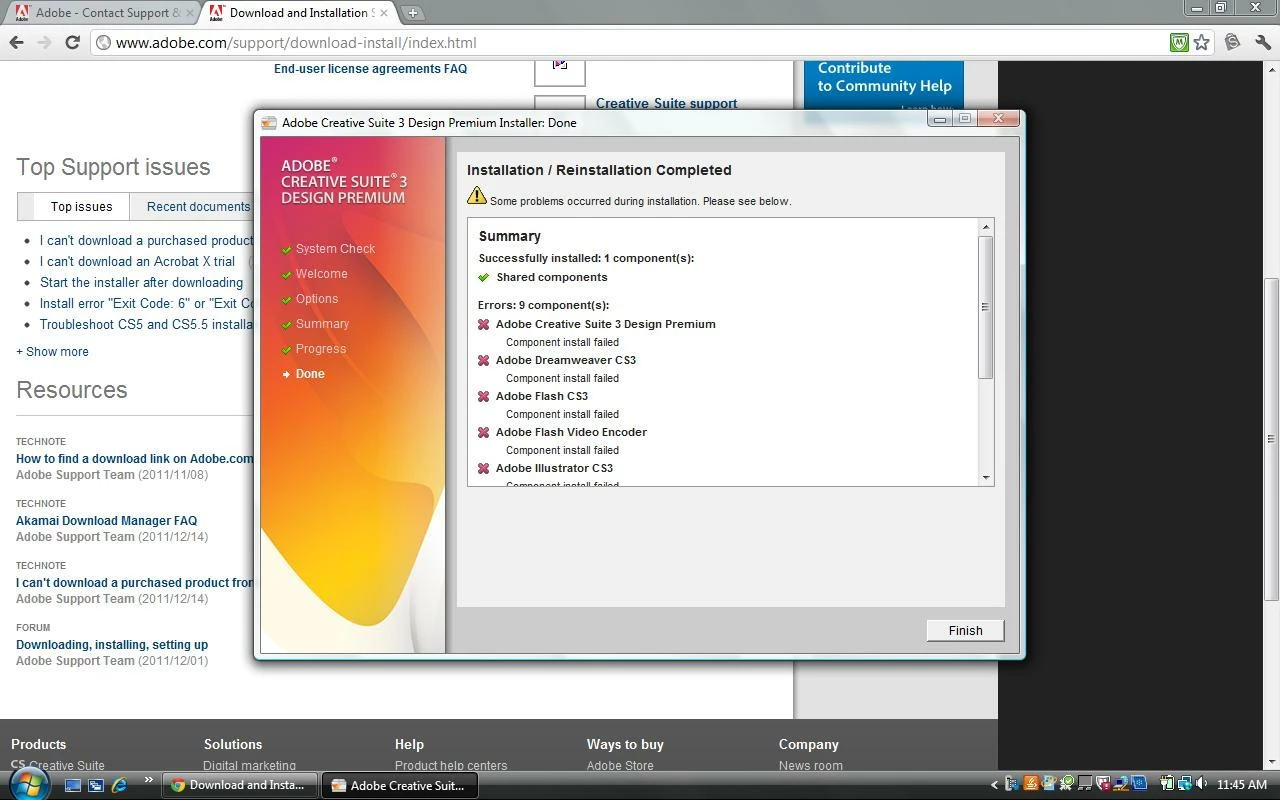Open the Windows Start menu orb
The width and height of the screenshot is (1280, 800).
point(29,784)
